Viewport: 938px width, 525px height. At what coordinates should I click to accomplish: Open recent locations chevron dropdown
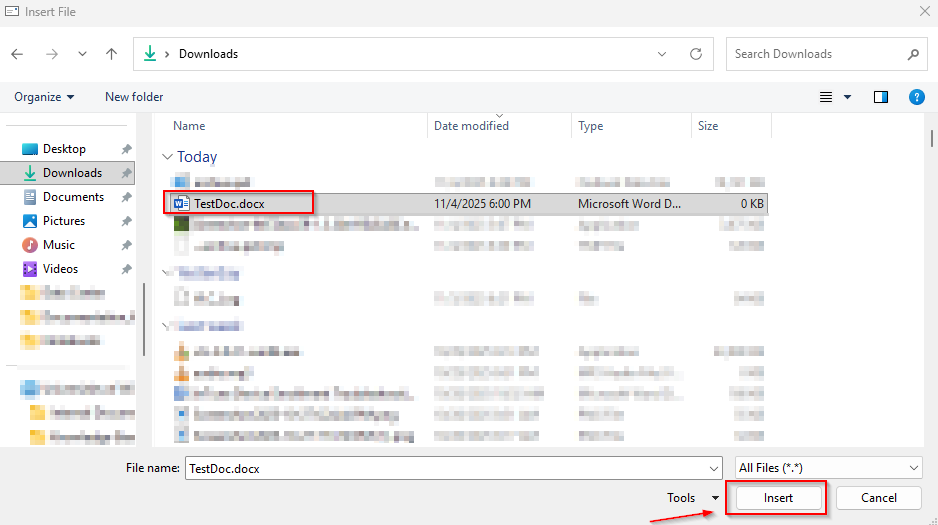[x=82, y=54]
